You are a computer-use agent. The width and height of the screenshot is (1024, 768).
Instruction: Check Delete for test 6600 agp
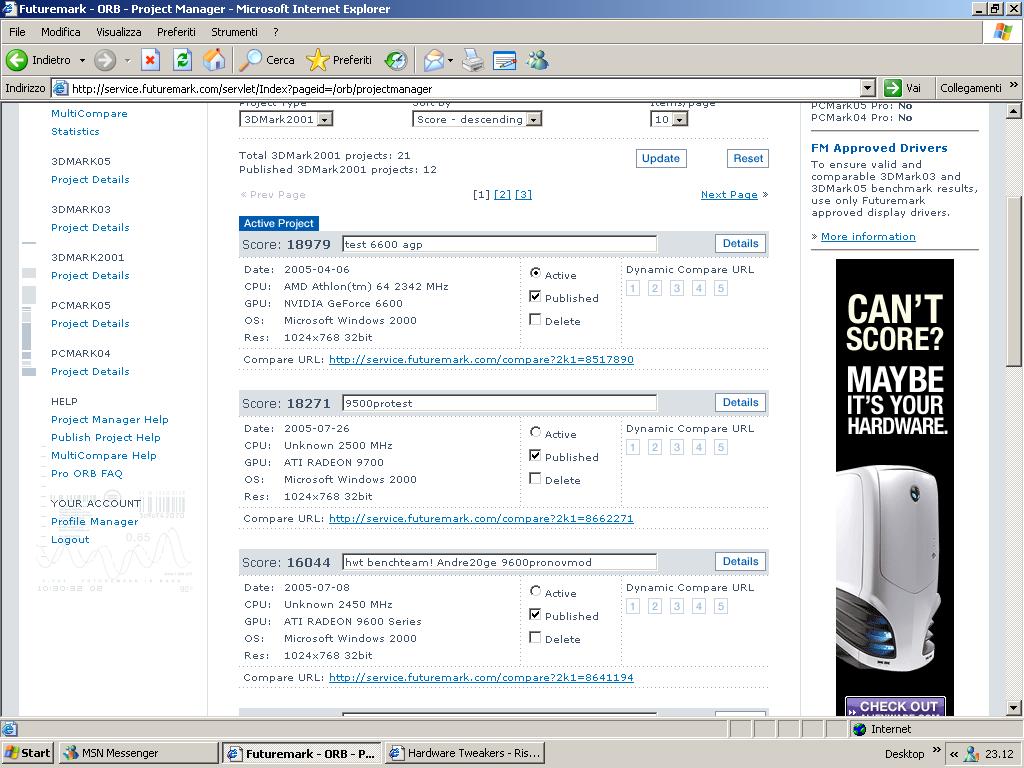tap(535, 319)
